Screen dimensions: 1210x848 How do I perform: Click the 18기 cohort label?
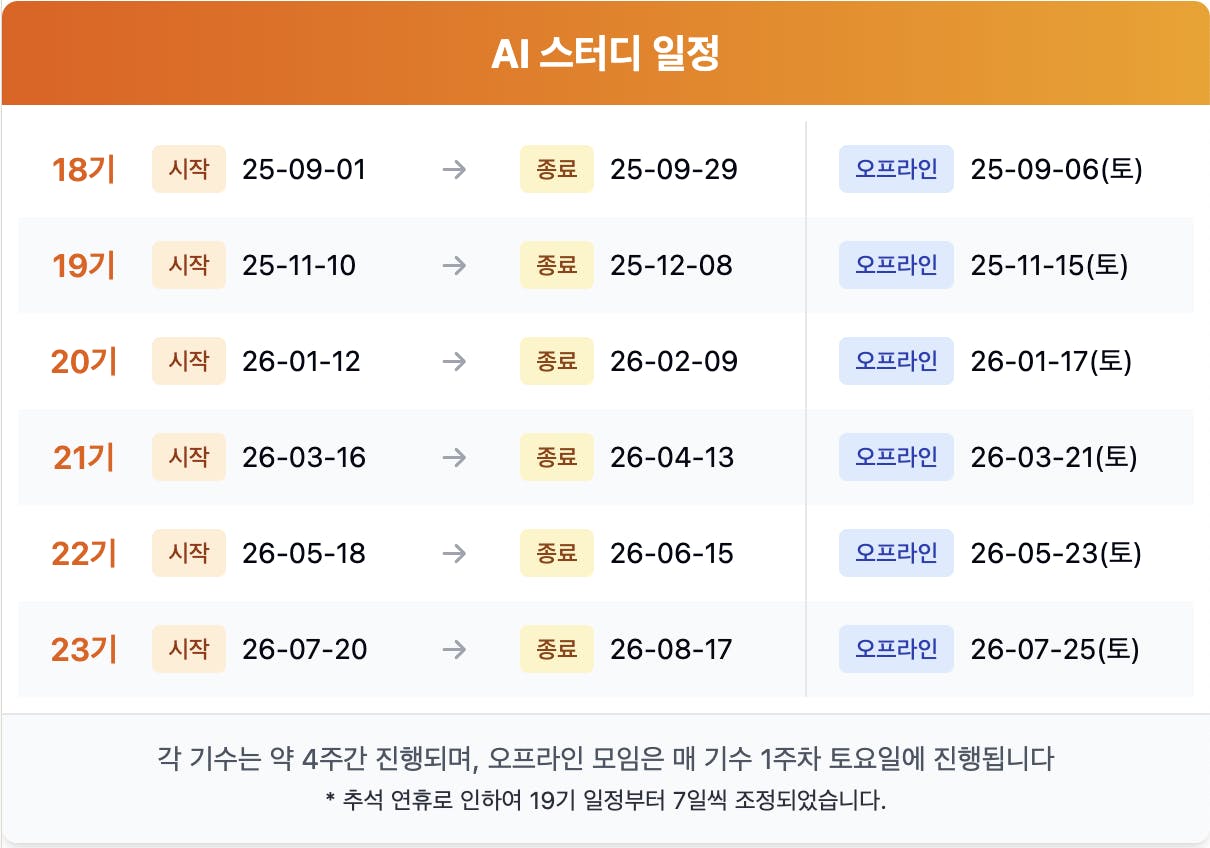[84, 170]
